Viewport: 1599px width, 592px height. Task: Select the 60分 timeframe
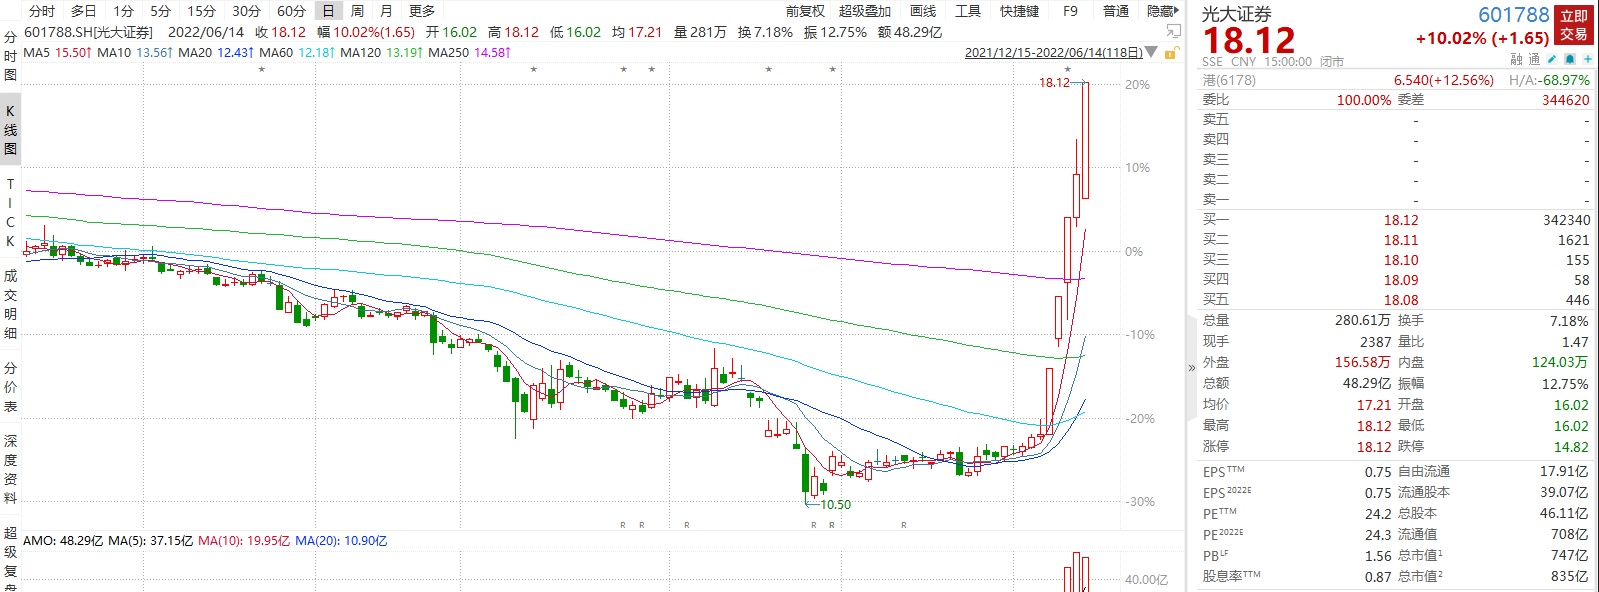pos(291,11)
